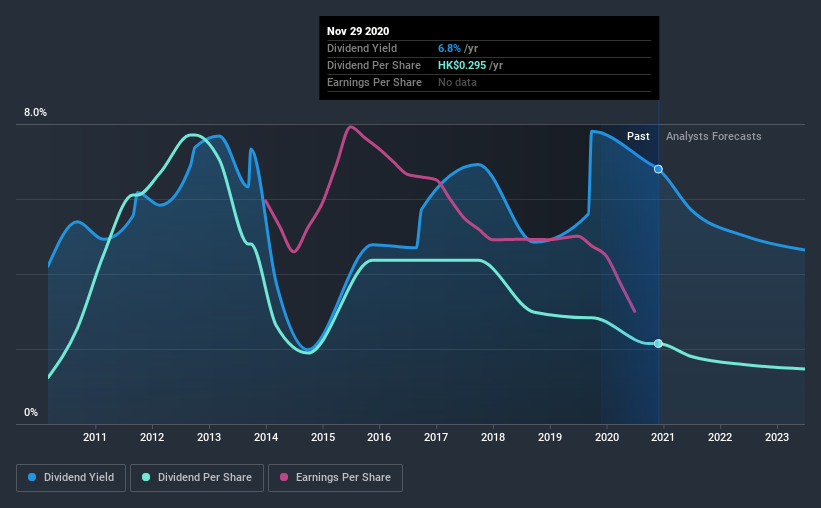Screen dimensions: 821x508
Task: Click the tooltip Dividend Per Share row label
Action: (374, 65)
